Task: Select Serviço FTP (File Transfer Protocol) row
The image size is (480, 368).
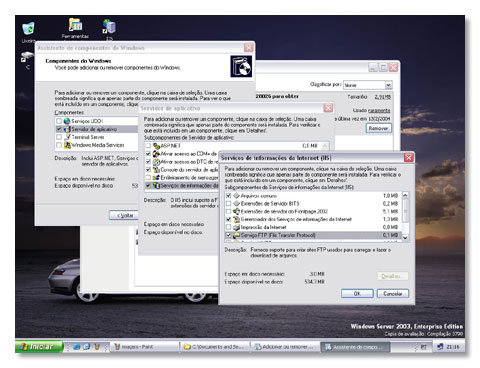Action: [313, 235]
